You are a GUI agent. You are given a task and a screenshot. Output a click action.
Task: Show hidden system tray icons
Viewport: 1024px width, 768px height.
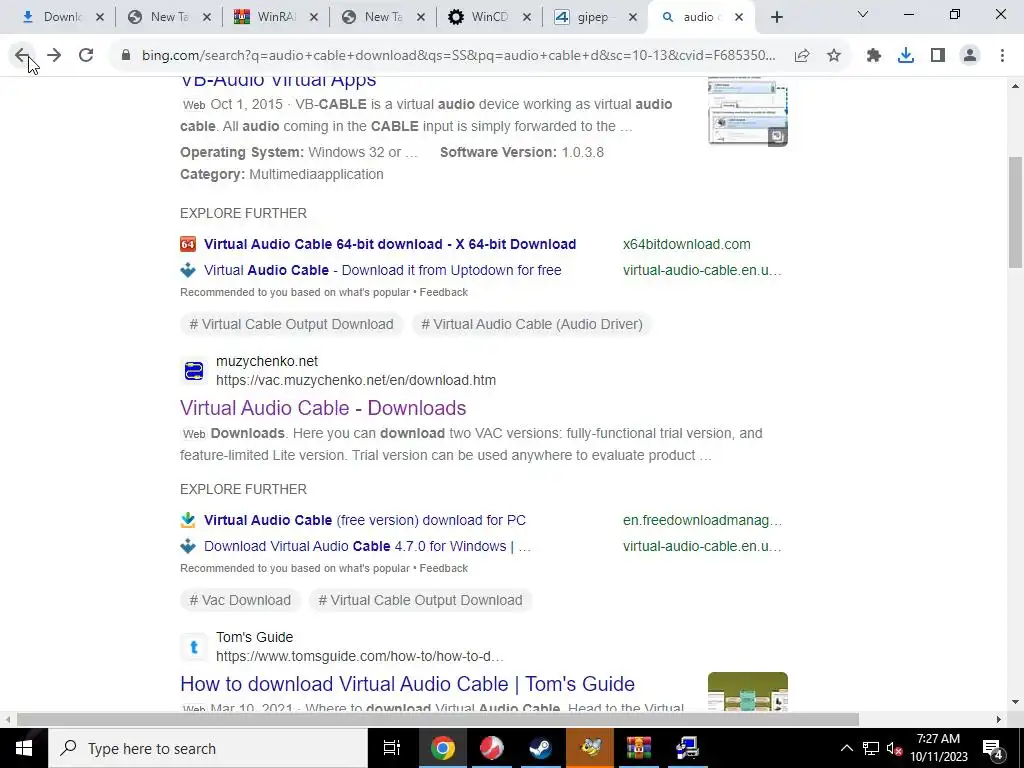[846, 748]
